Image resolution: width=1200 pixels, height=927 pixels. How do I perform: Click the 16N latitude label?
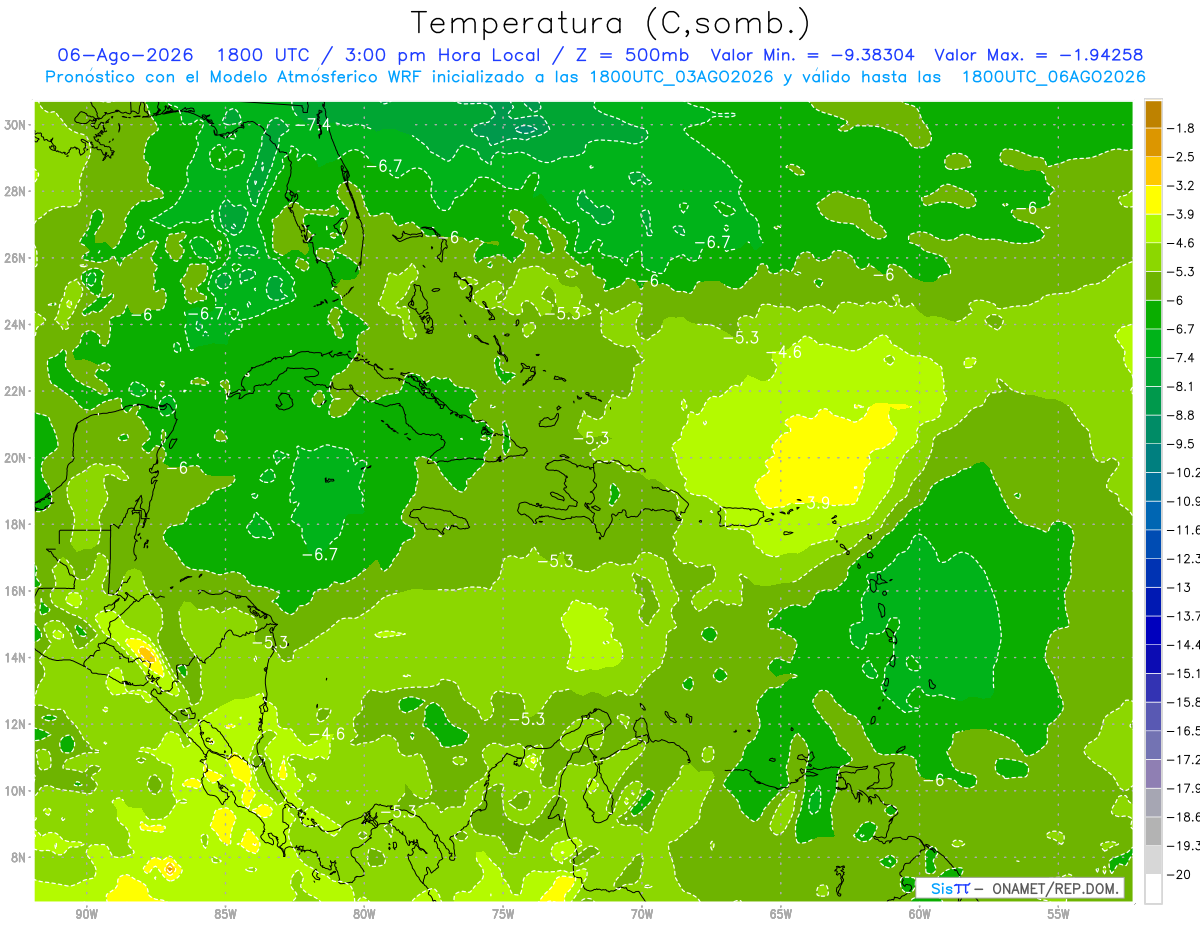click(x=17, y=591)
